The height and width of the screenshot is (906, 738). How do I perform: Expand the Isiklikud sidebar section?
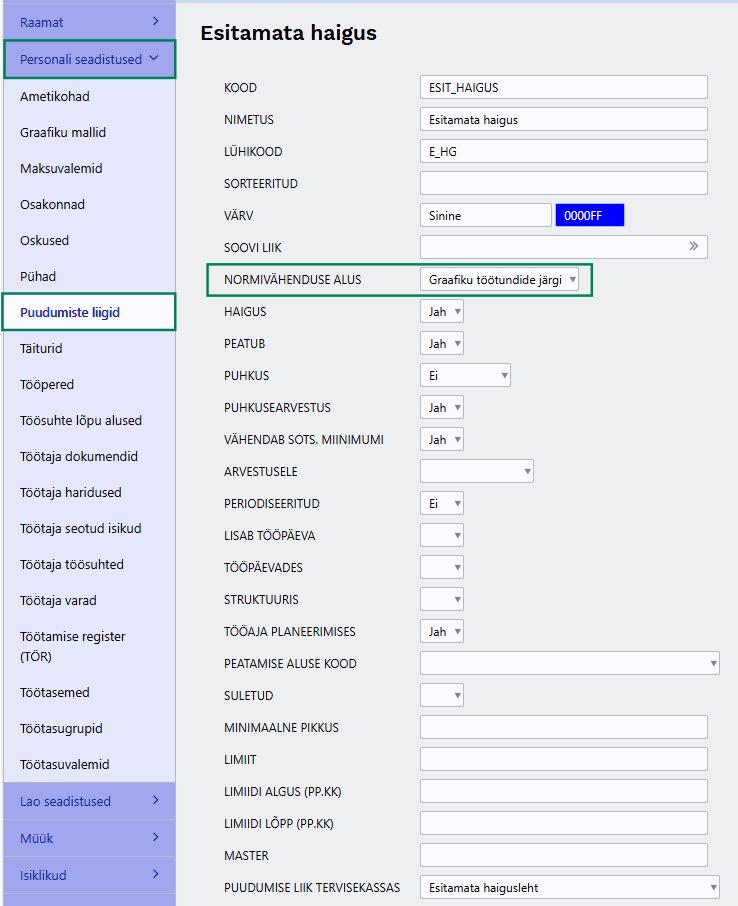click(88, 875)
